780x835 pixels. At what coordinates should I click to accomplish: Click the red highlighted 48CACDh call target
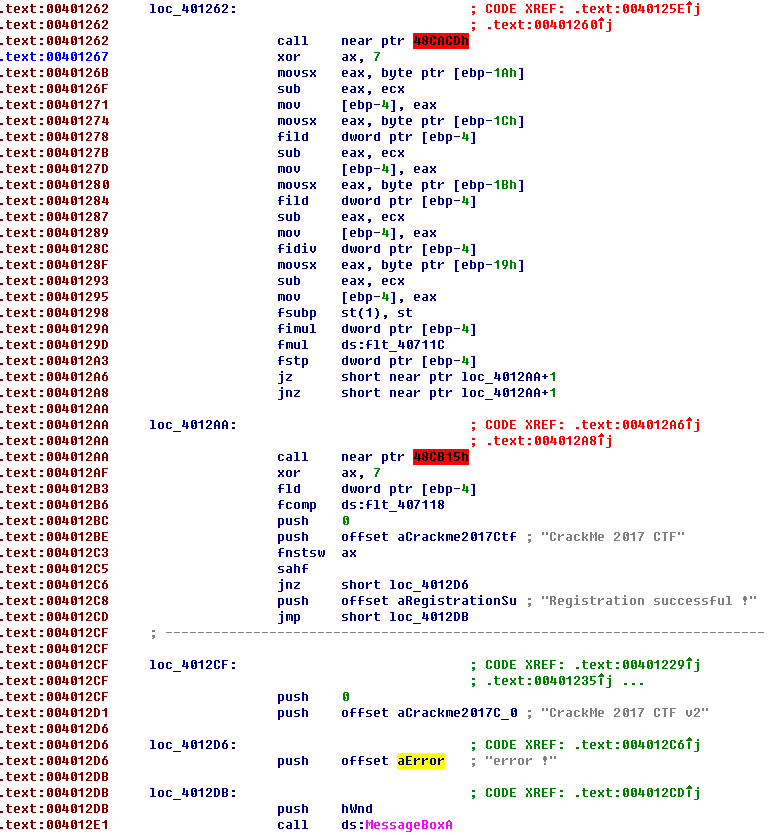point(441,41)
